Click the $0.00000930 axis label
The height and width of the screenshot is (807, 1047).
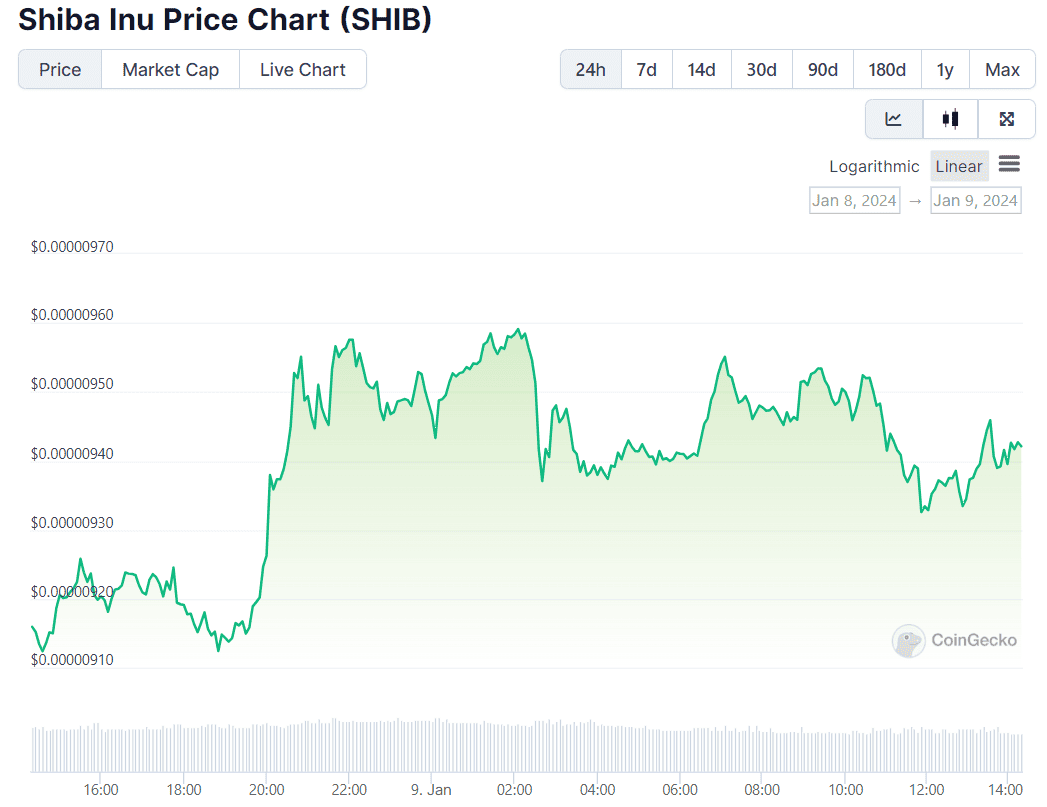[72, 523]
